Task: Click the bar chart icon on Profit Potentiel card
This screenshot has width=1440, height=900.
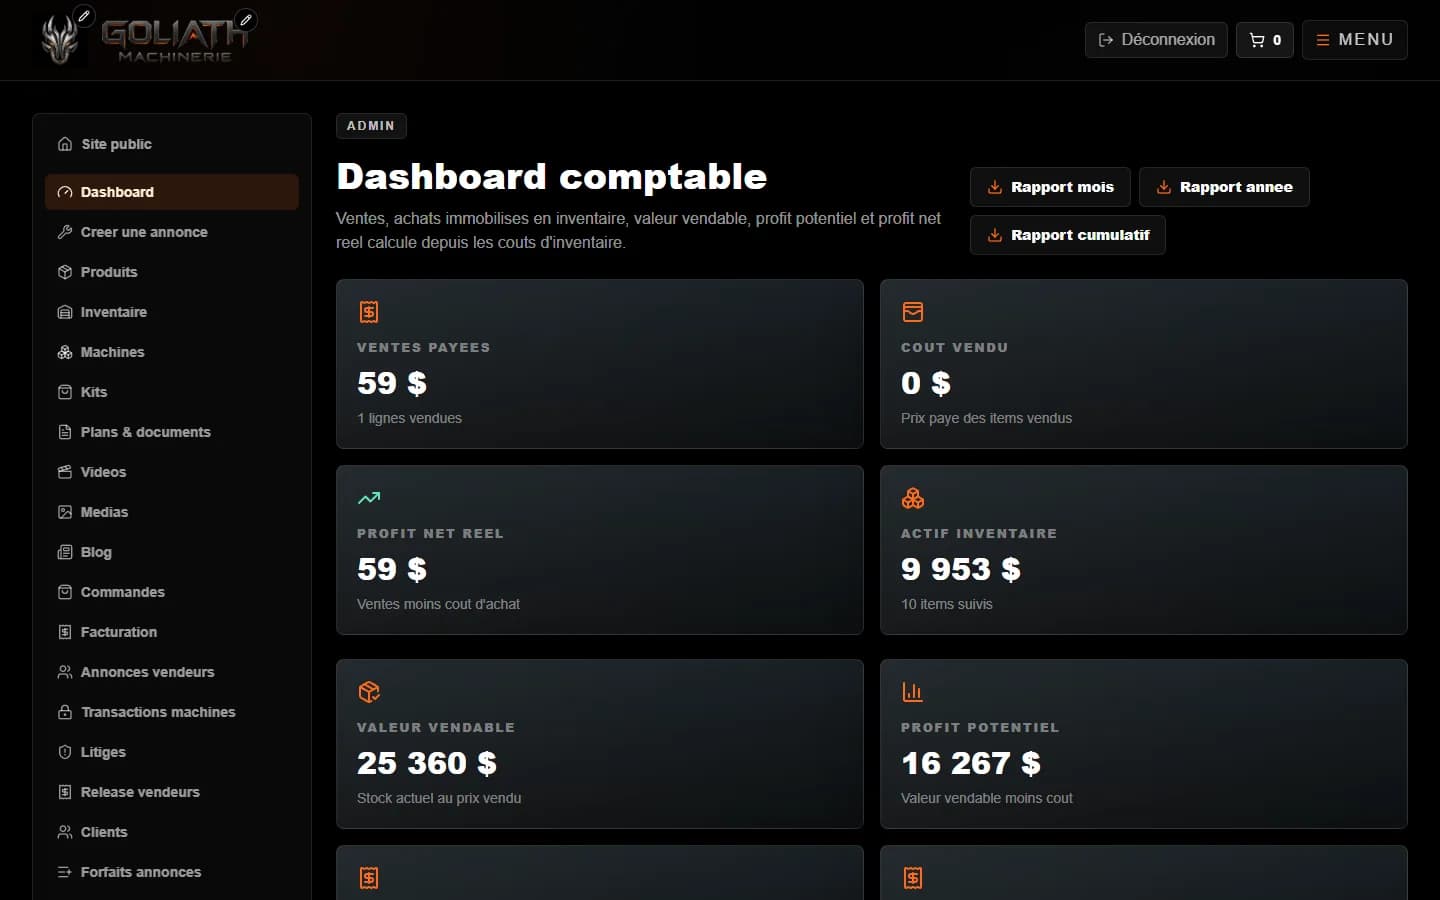Action: 913,692
